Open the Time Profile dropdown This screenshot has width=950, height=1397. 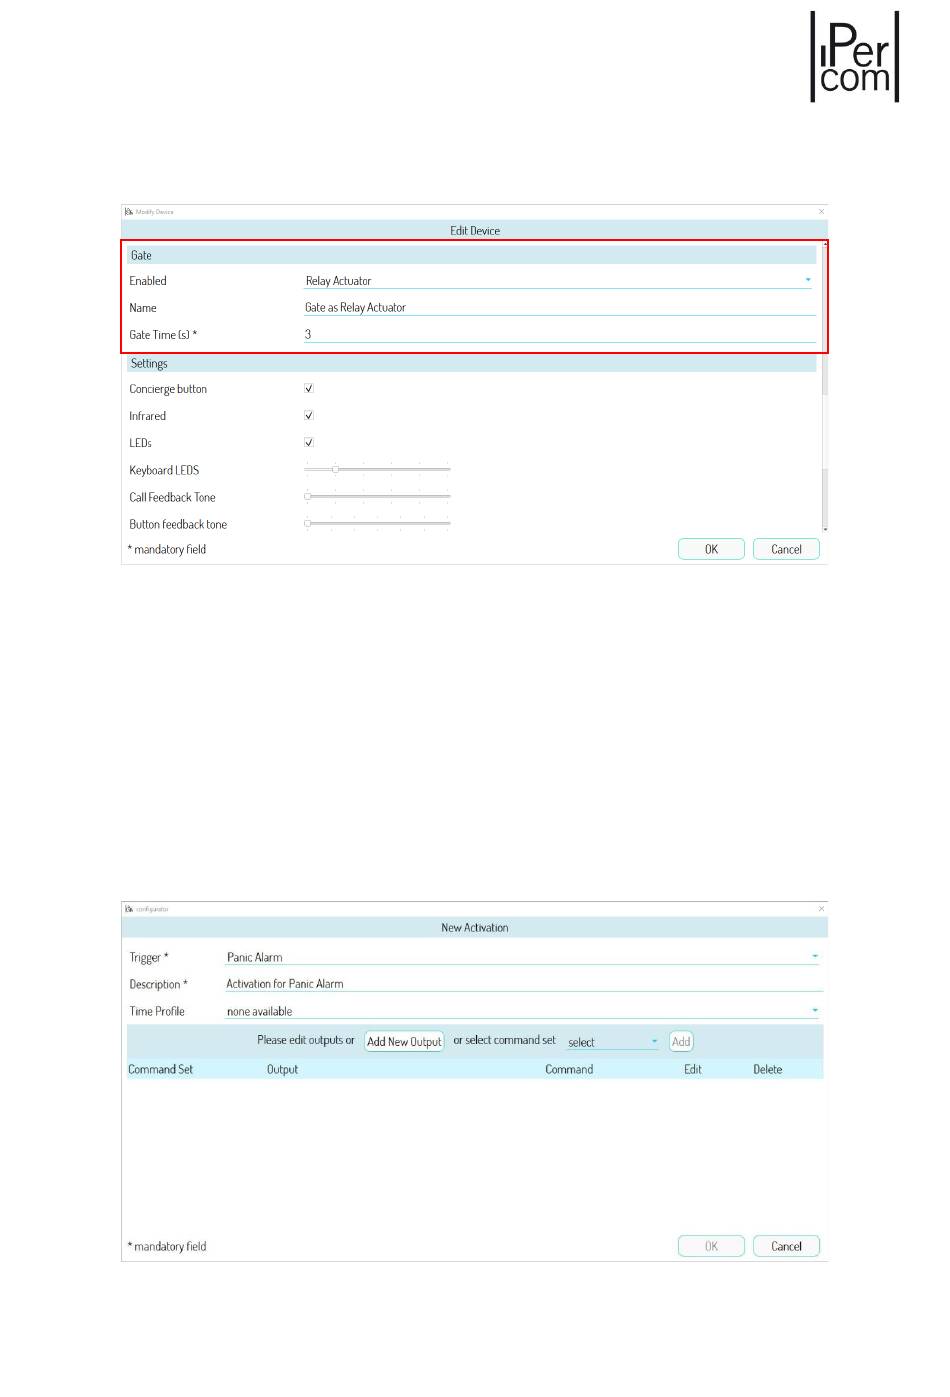(815, 1011)
